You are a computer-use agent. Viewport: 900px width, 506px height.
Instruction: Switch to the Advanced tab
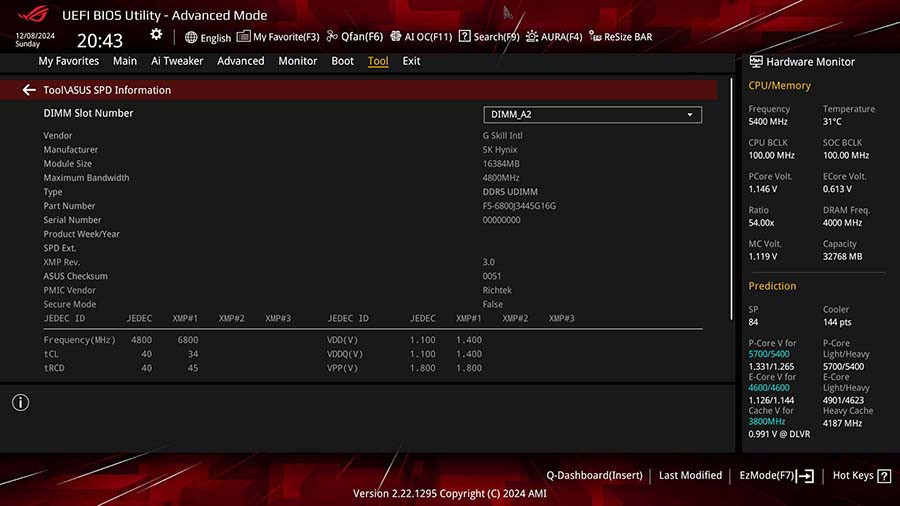click(240, 61)
